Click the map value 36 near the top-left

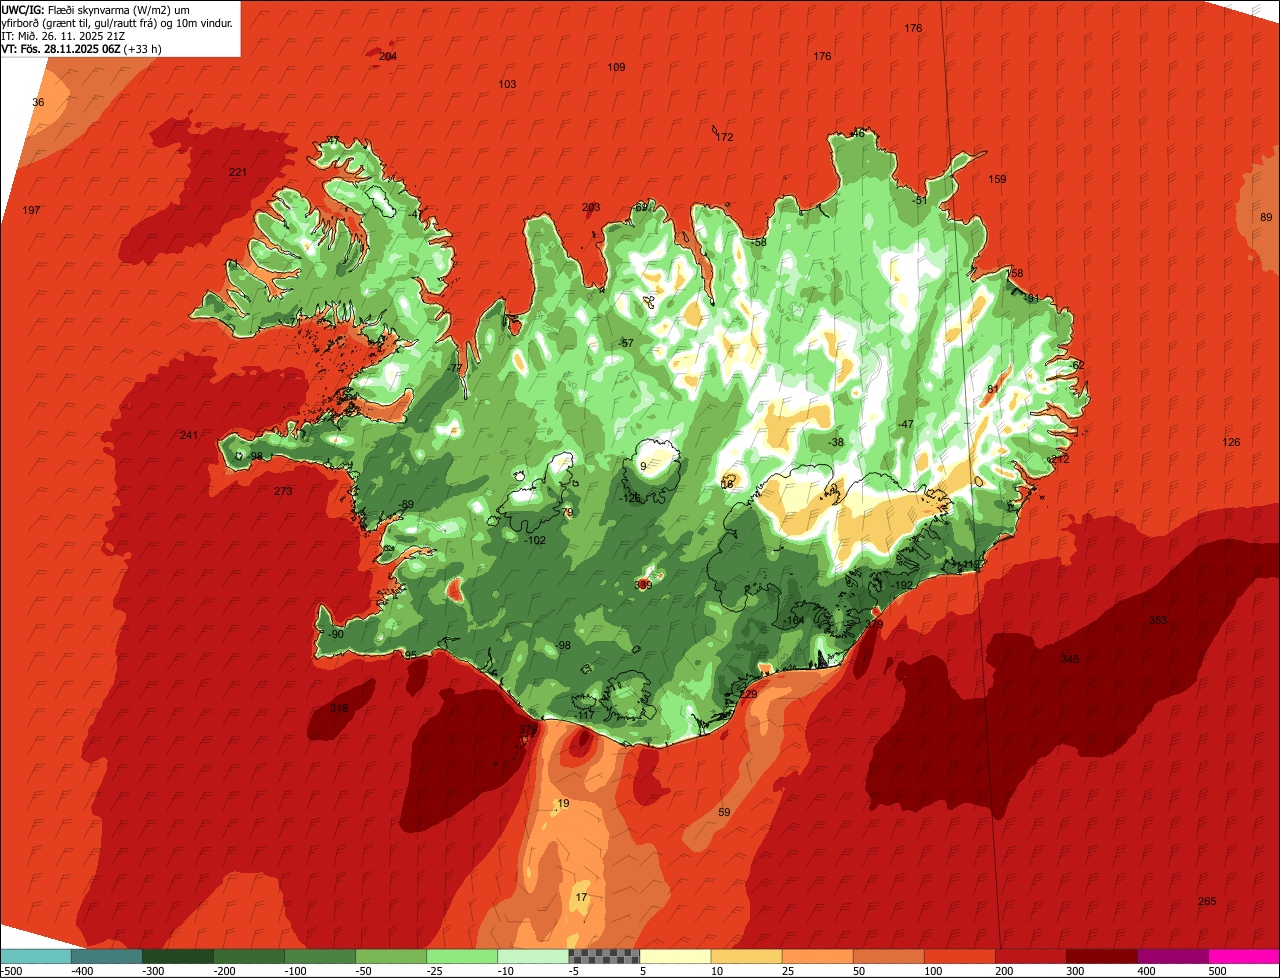tap(38, 102)
